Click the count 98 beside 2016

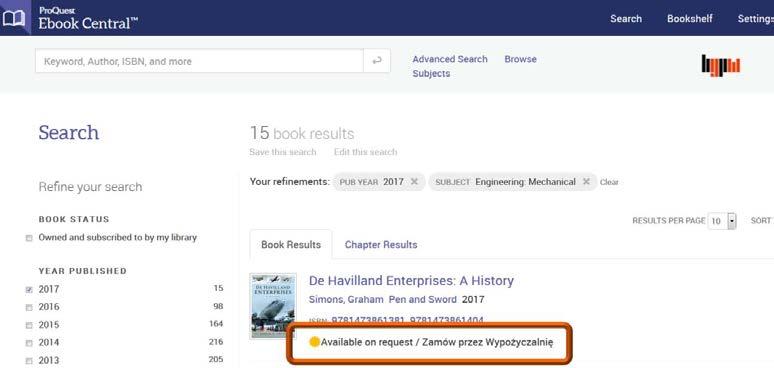click(x=218, y=306)
